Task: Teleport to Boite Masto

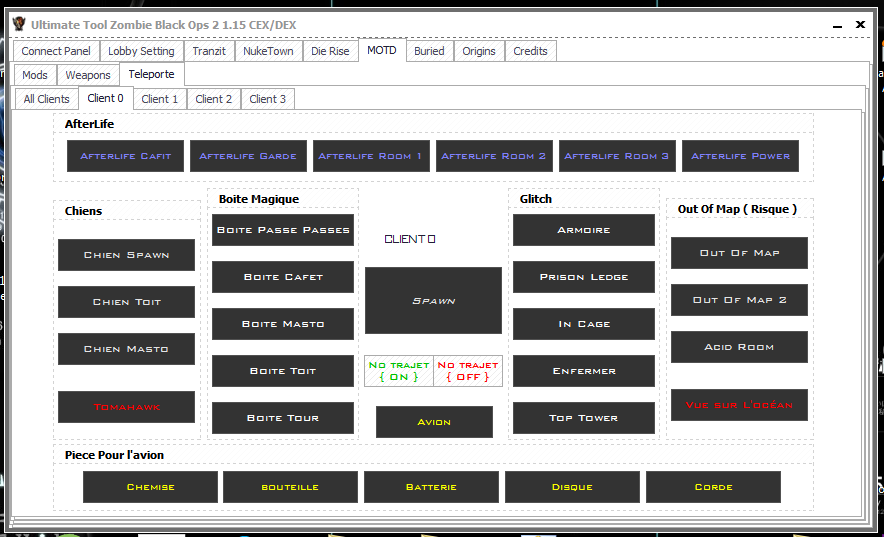Action: (x=283, y=324)
